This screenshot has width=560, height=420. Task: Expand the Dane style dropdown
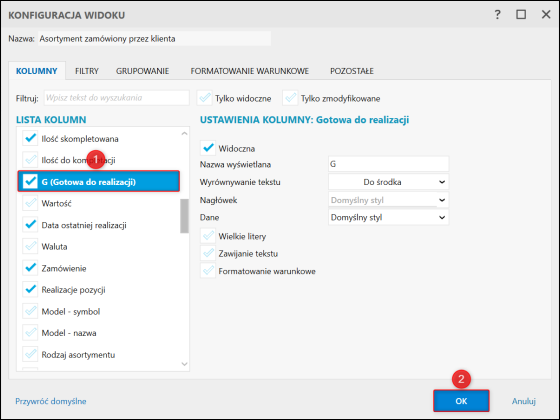pos(388,217)
